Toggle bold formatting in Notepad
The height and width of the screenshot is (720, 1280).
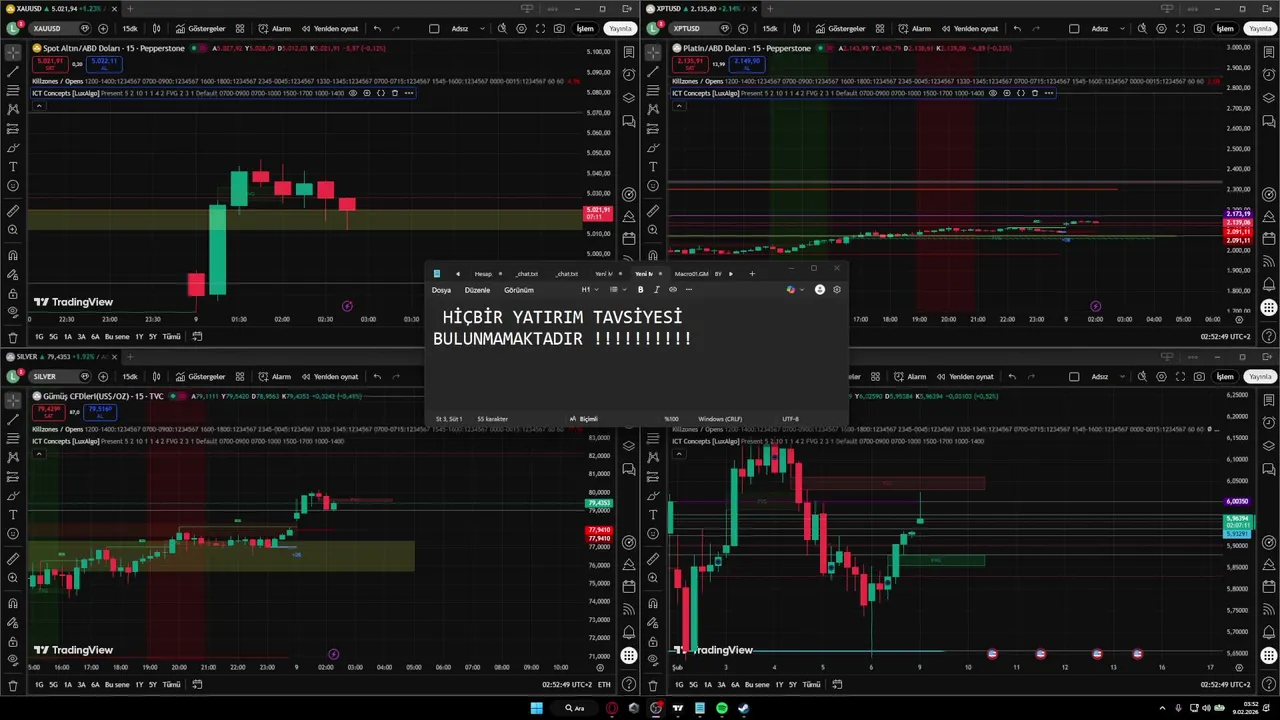pyautogui.click(x=641, y=290)
